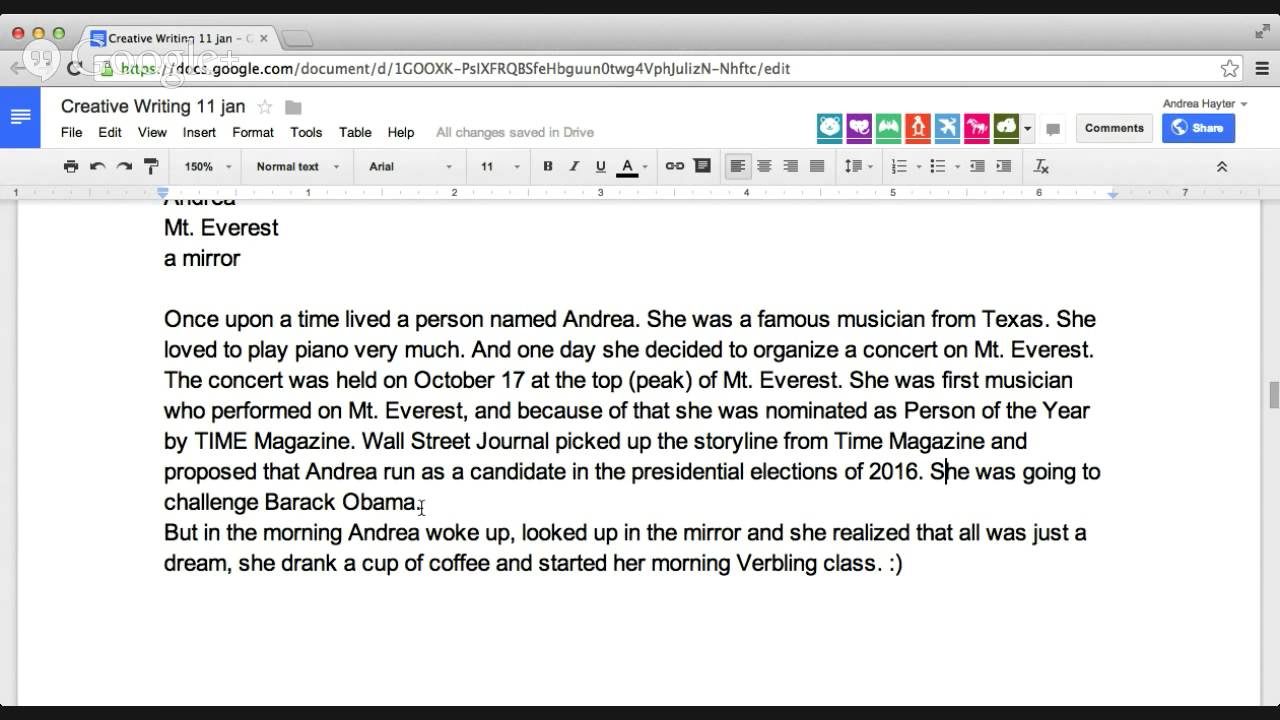This screenshot has width=1280, height=720.
Task: Click the Comments button
Action: (x=1114, y=128)
